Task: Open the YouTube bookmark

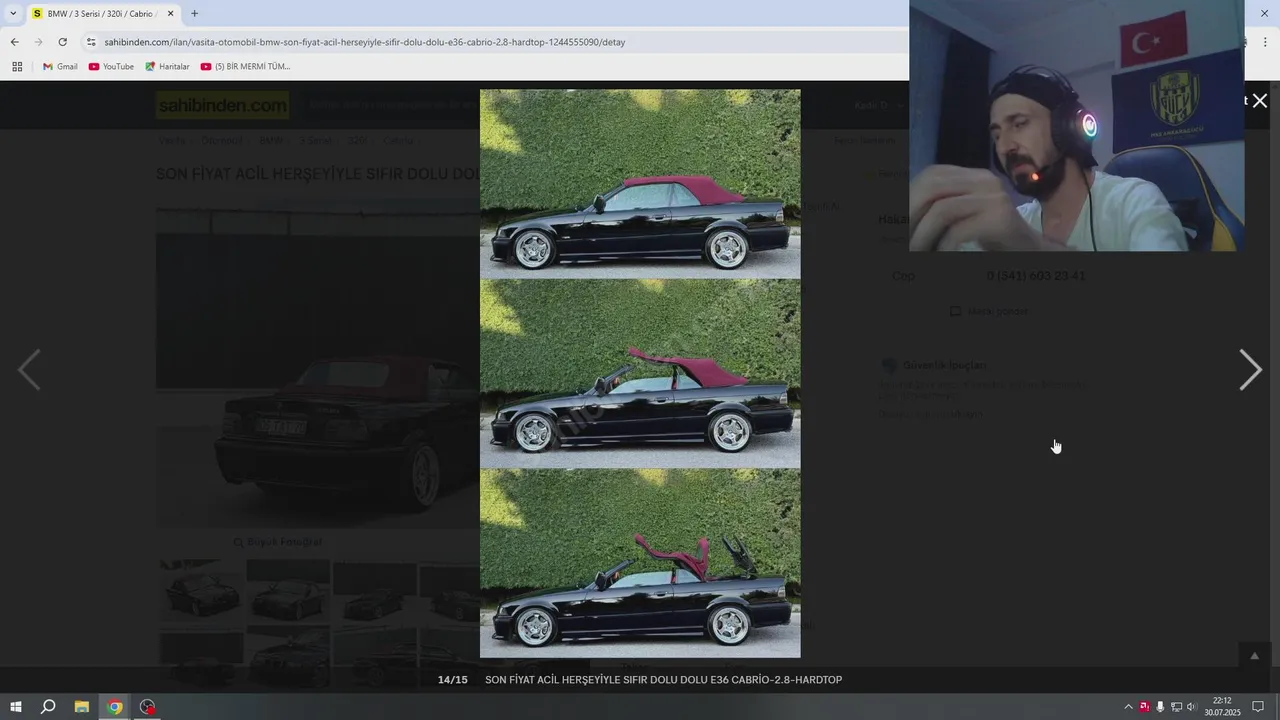Action: (111, 67)
